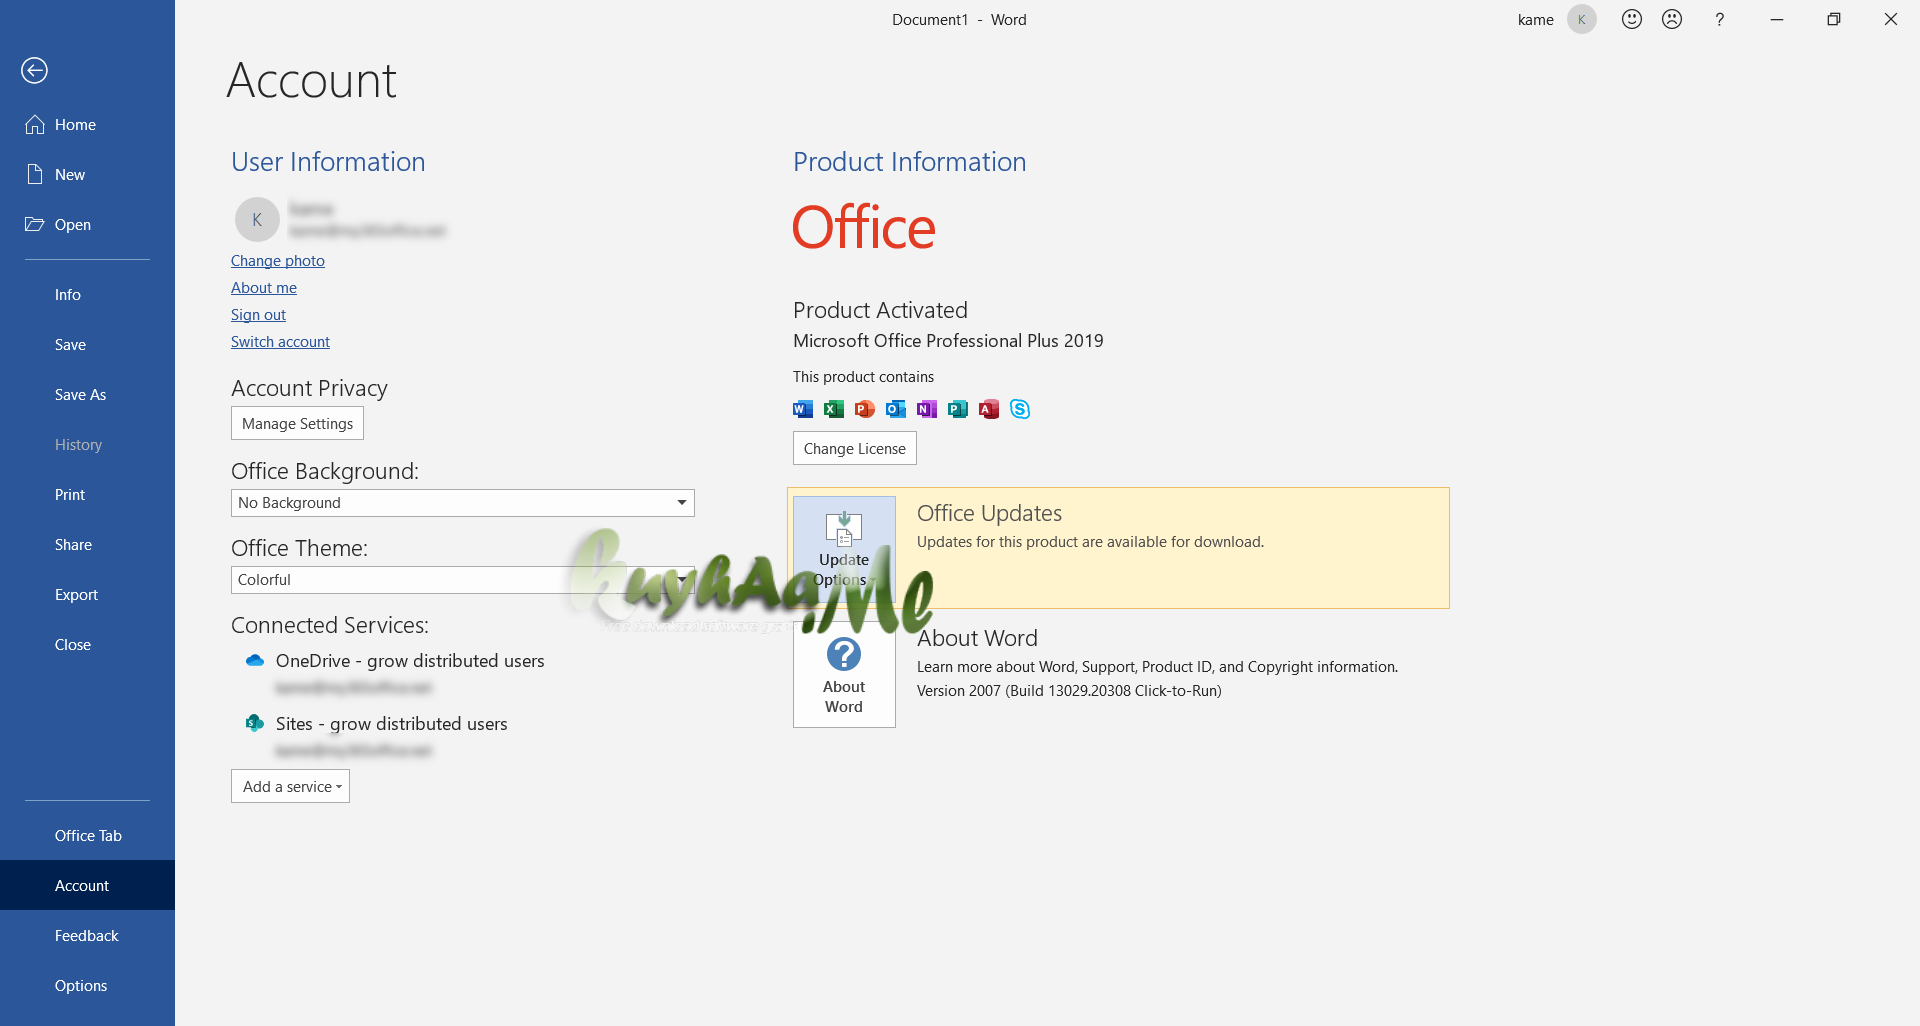Select Export in the sidebar
Screen dimensions: 1920x1026
pyautogui.click(x=87, y=595)
